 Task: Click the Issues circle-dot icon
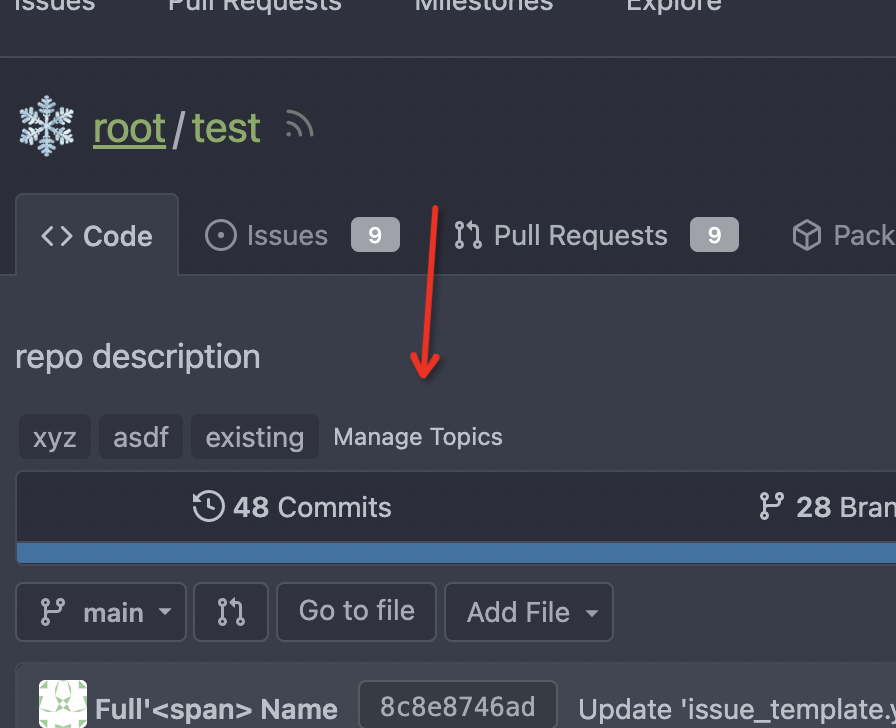click(221, 235)
